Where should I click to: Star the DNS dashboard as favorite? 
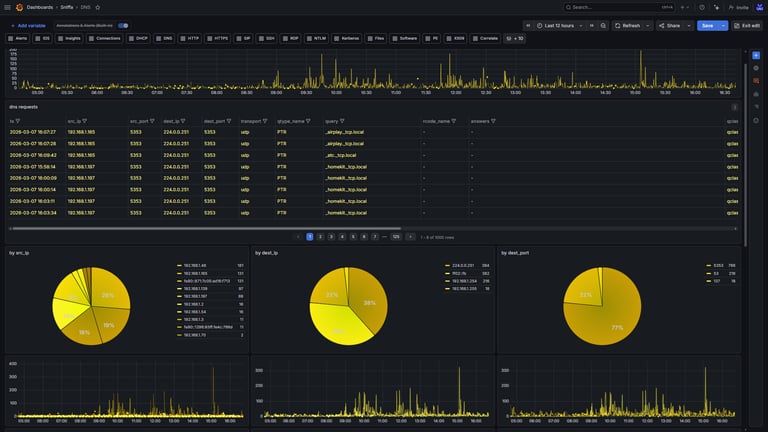point(97,7)
